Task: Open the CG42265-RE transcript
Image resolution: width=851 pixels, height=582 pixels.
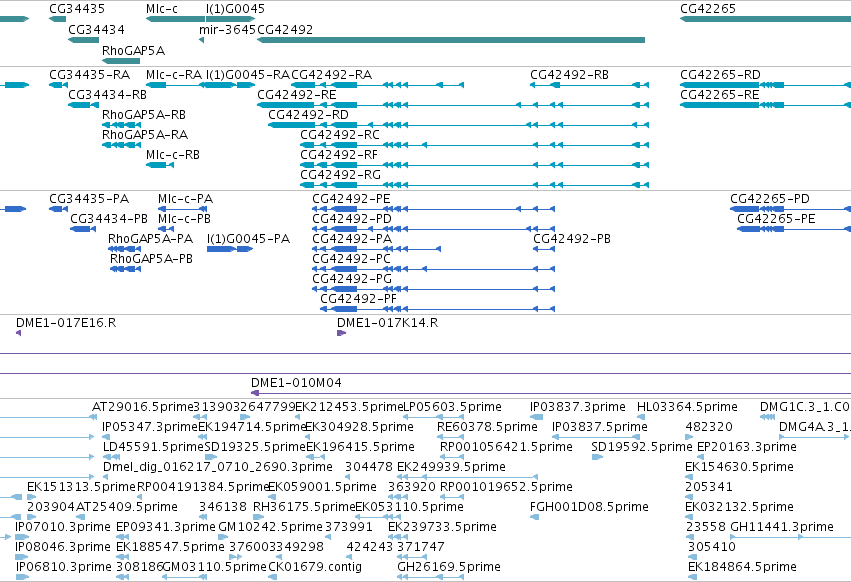Action: pyautogui.click(x=720, y=94)
